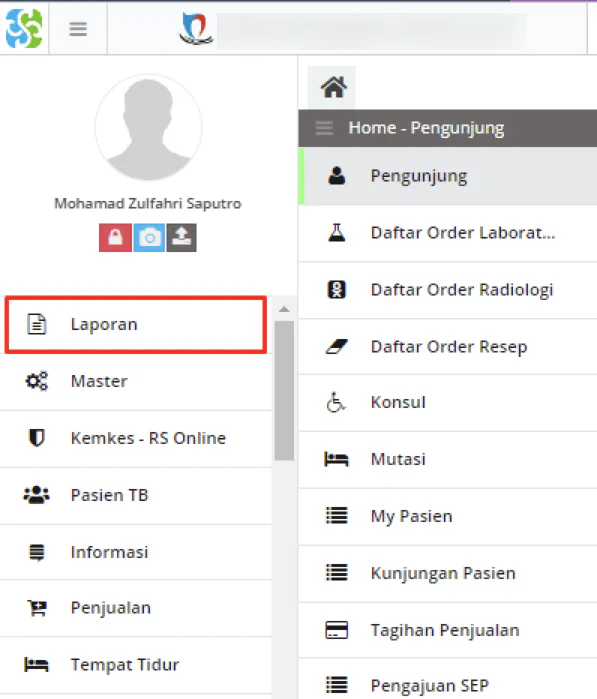Click the profile avatar picture
The width and height of the screenshot is (597, 699).
pyautogui.click(x=148, y=128)
